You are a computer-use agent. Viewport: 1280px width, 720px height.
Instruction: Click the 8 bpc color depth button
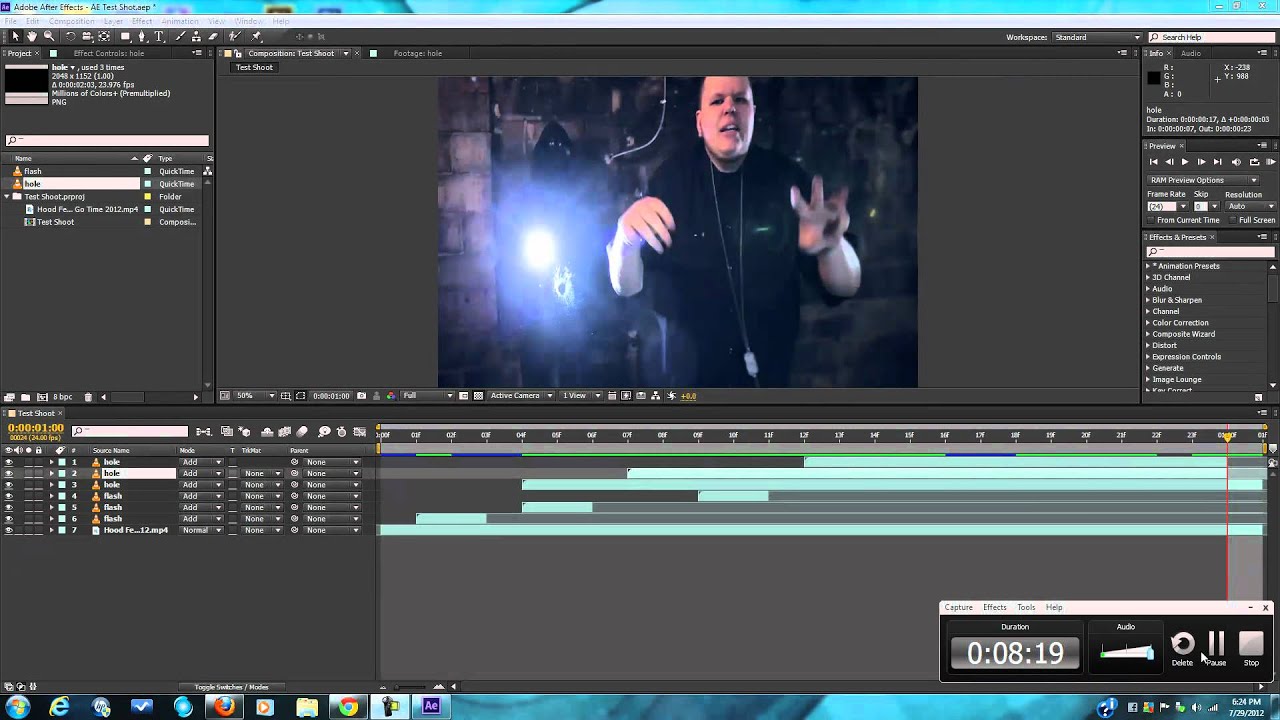[63, 397]
